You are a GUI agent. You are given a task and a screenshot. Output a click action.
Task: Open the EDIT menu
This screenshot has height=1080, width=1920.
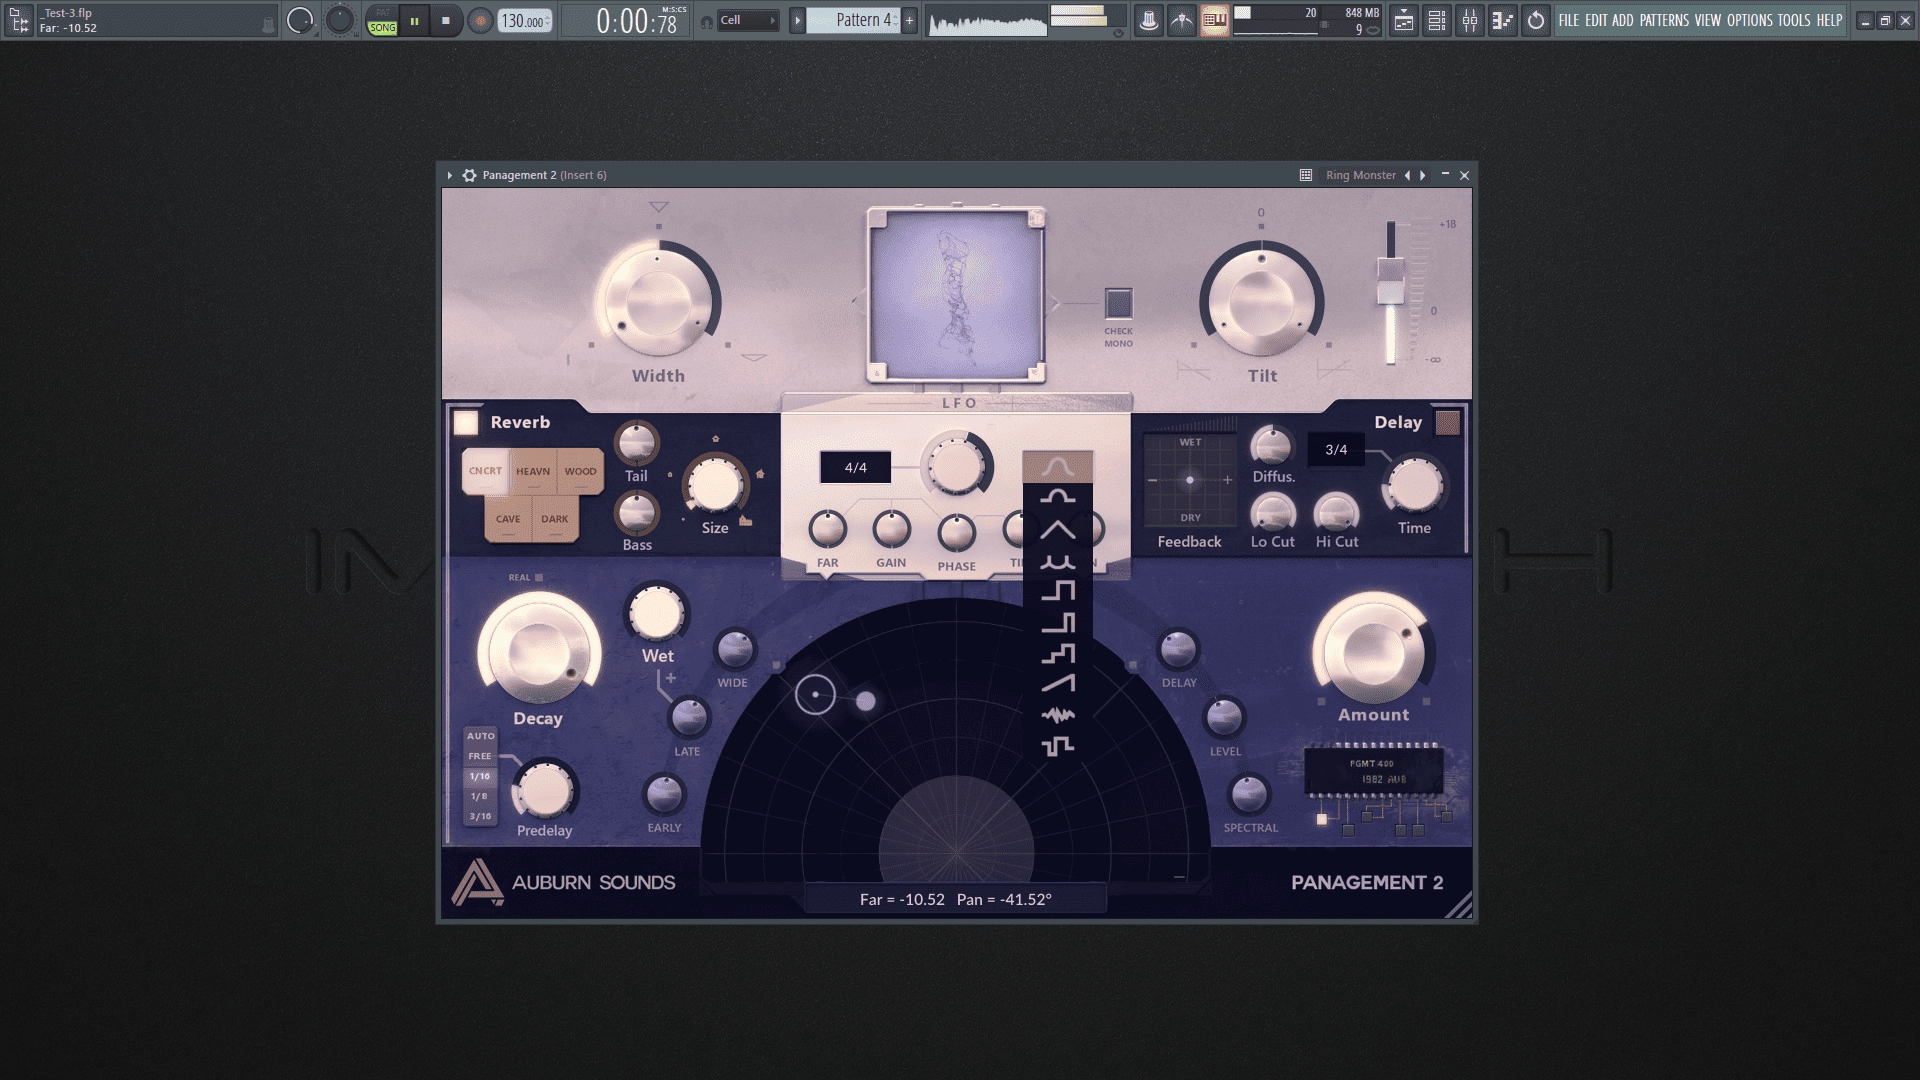coord(1596,20)
